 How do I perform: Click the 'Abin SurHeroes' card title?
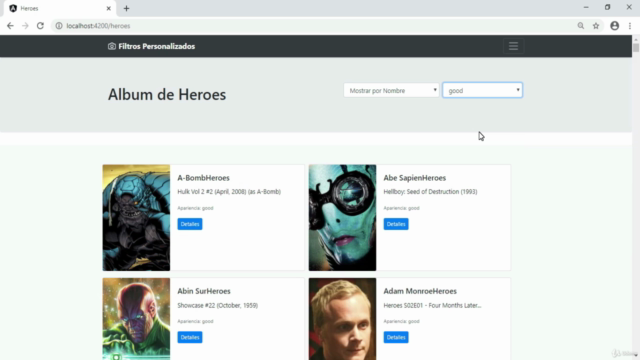[204, 291]
